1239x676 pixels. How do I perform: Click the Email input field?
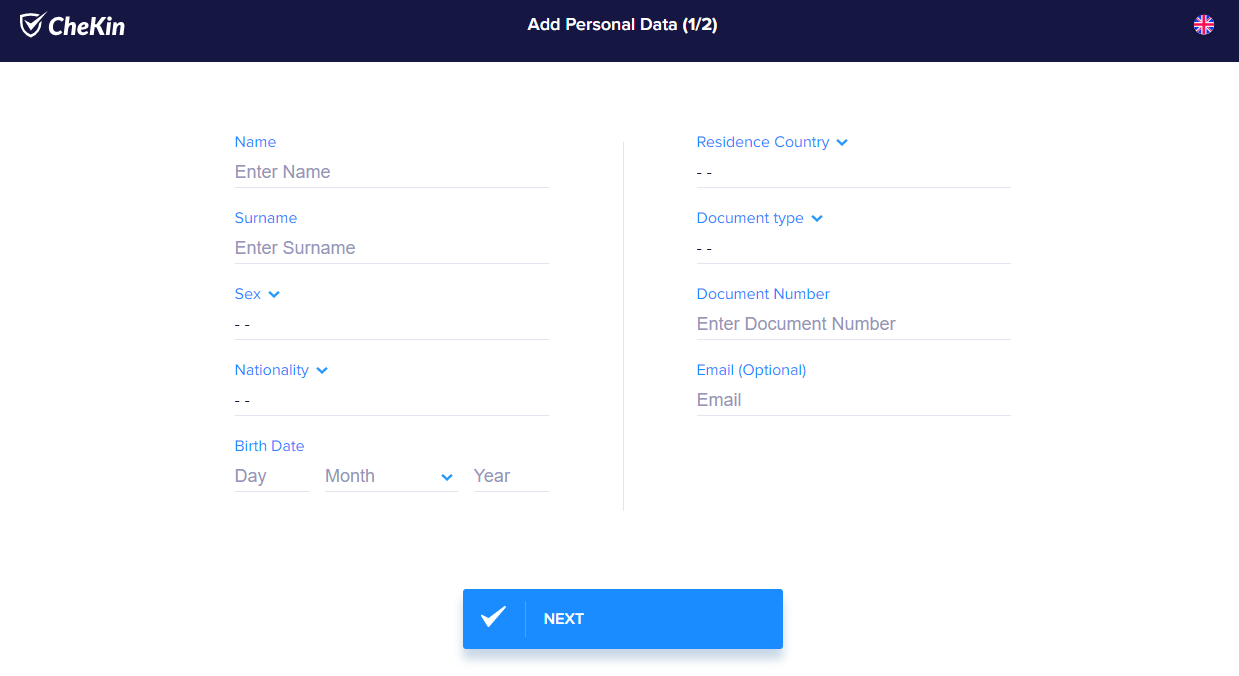click(x=853, y=400)
